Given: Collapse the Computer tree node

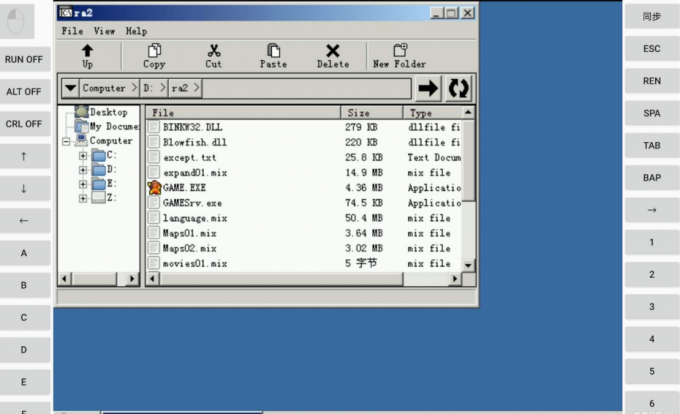Looking at the screenshot, I should [x=67, y=142].
